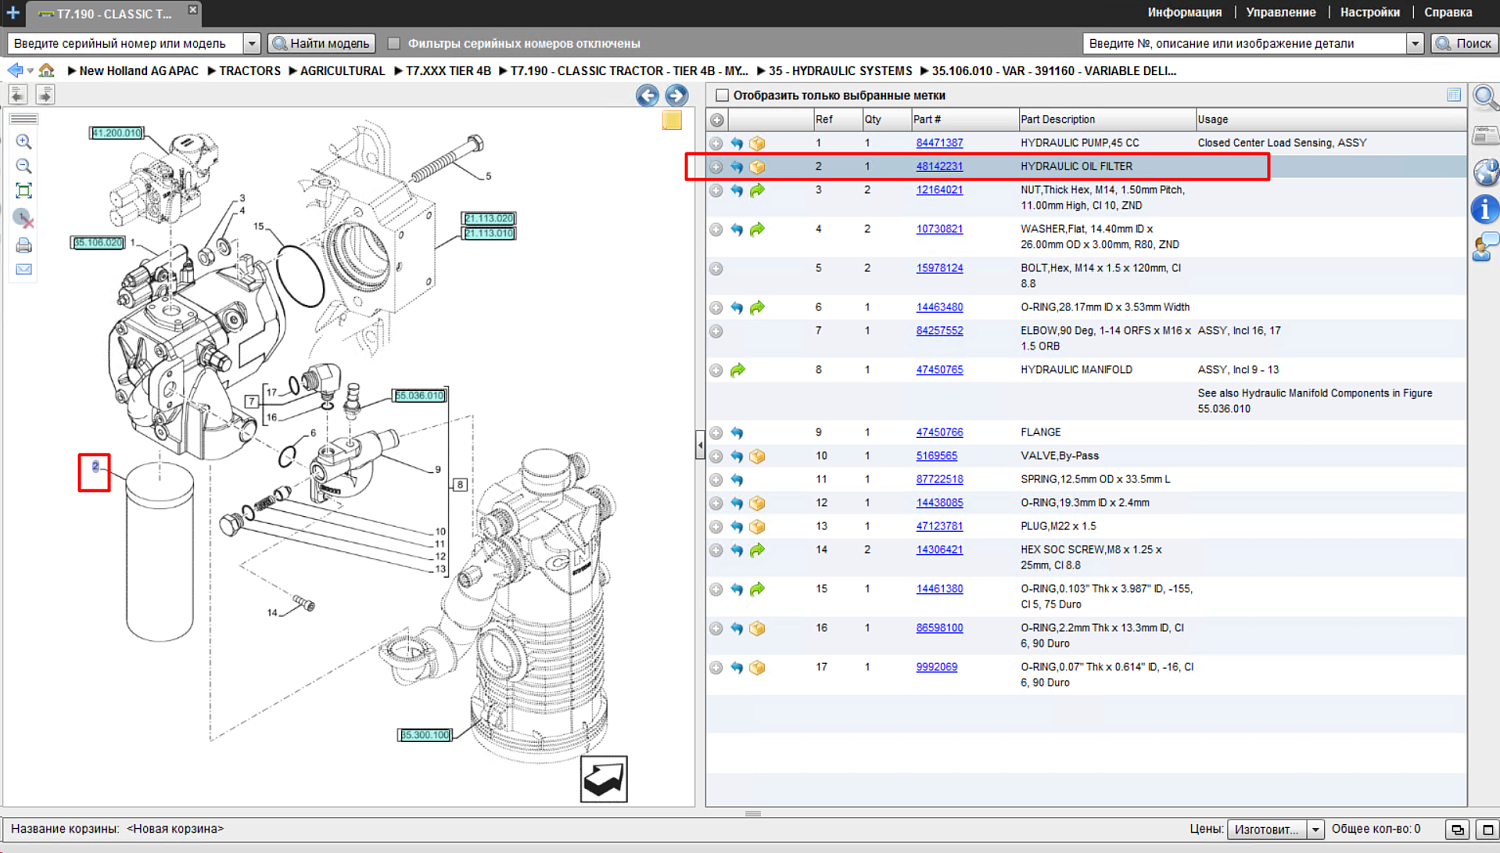This screenshot has width=1500, height=853.
Task: Go to next figure with right arrow
Action: pos(677,95)
